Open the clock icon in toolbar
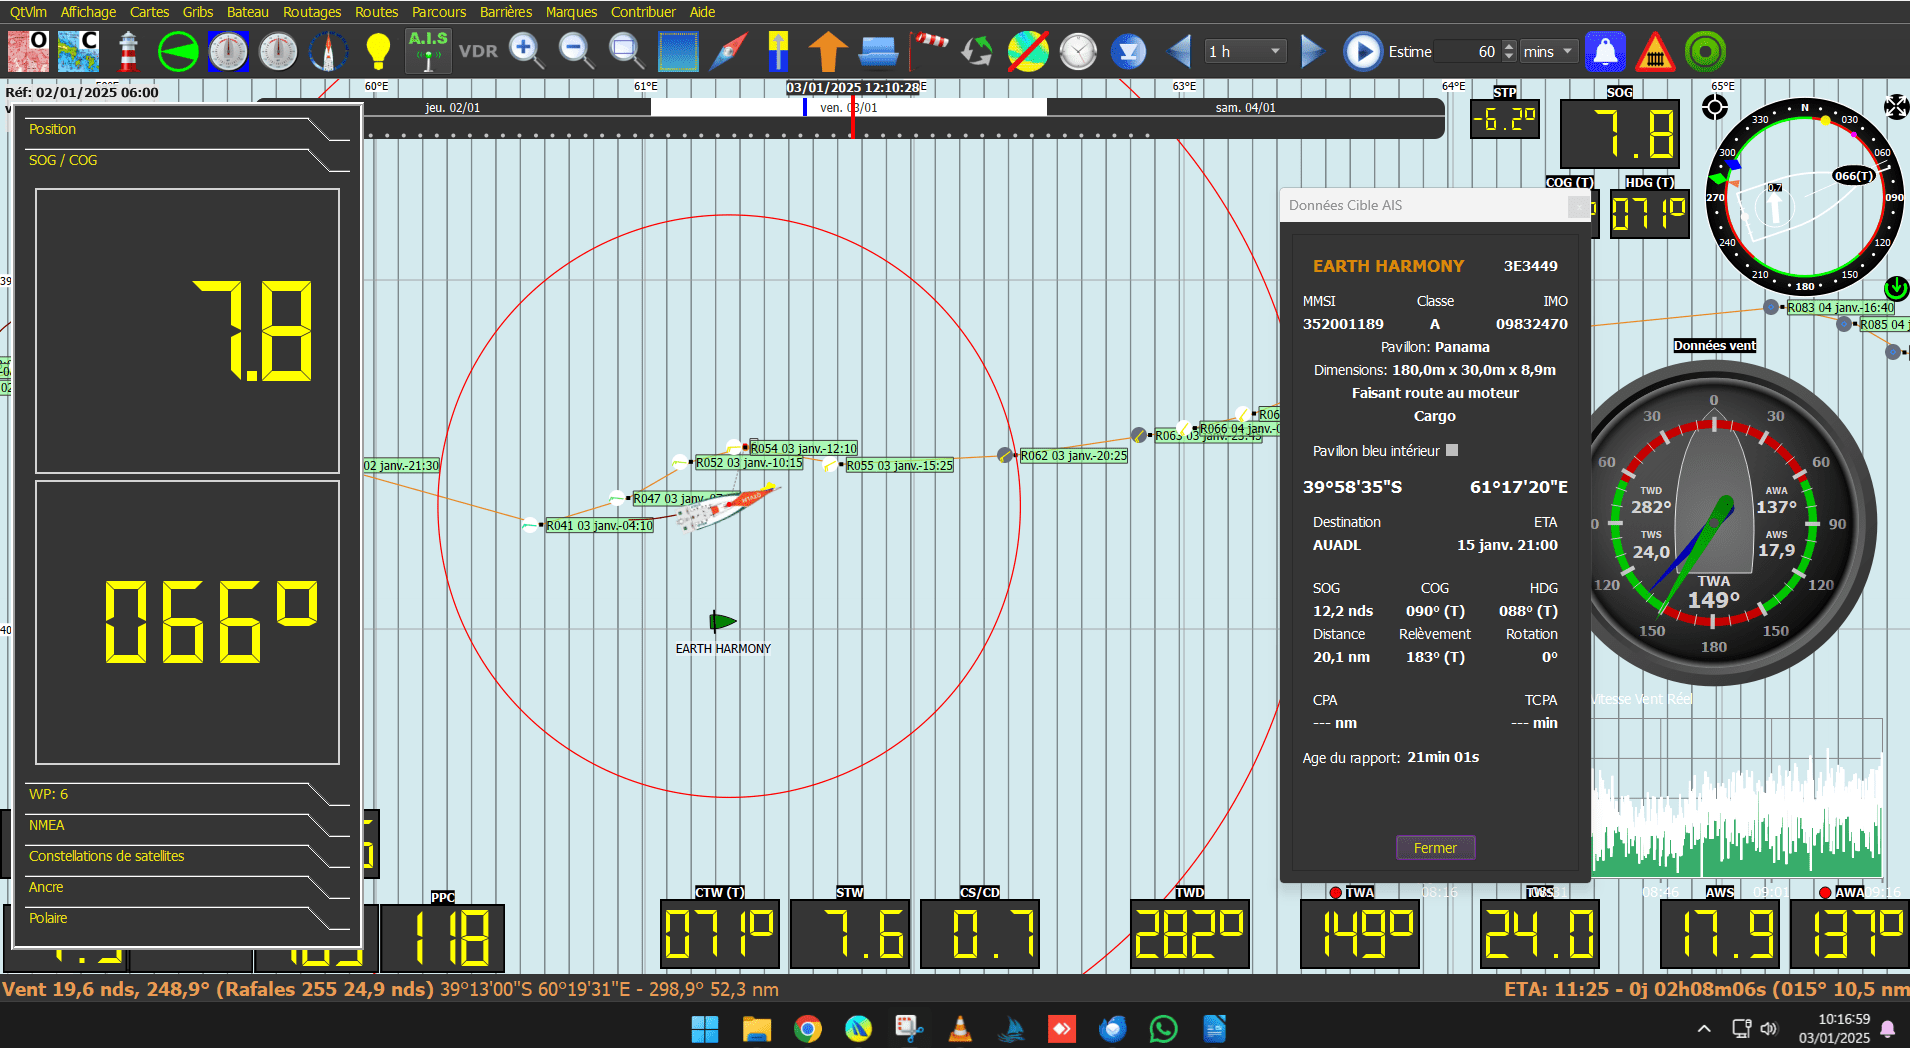Screen dimensions: 1910x1048 coord(1078,51)
